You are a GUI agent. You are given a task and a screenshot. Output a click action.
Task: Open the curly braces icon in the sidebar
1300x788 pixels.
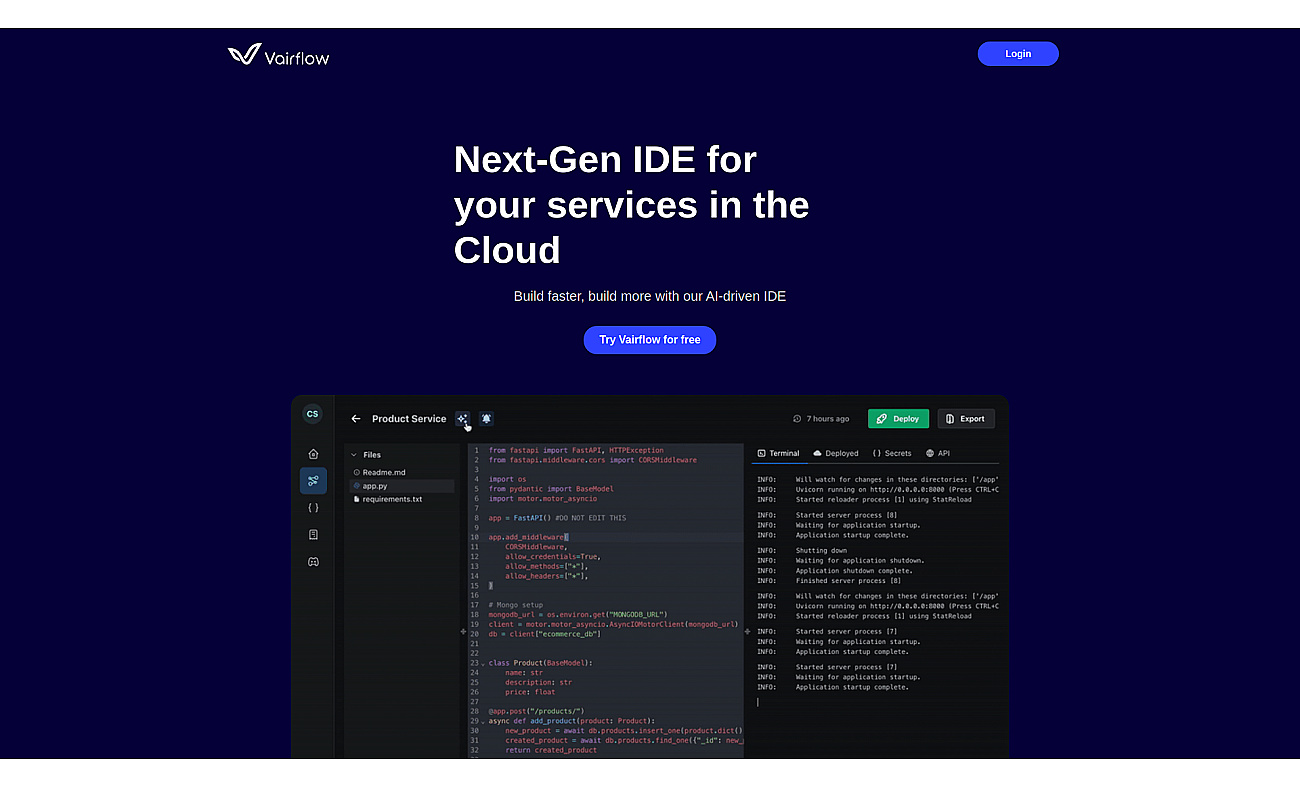[313, 508]
